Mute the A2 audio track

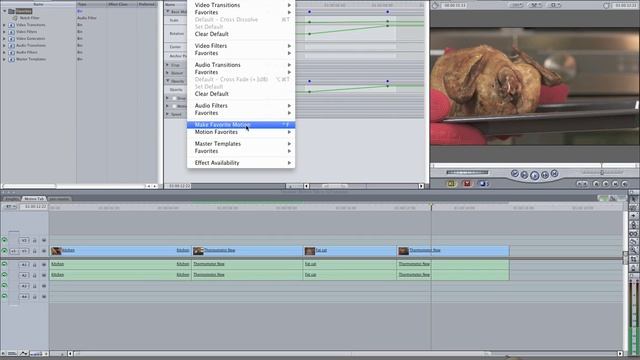tap(4, 275)
